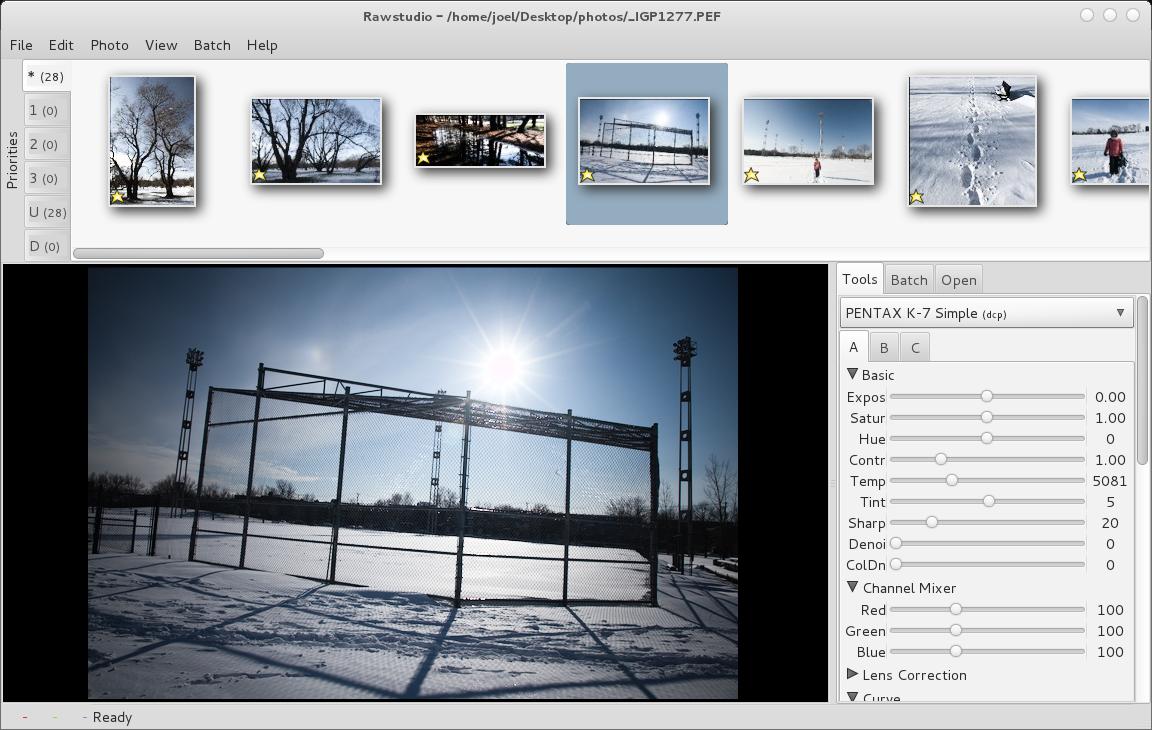This screenshot has width=1152, height=730.
Task: Select priority 1 tab
Action: click(x=46, y=111)
